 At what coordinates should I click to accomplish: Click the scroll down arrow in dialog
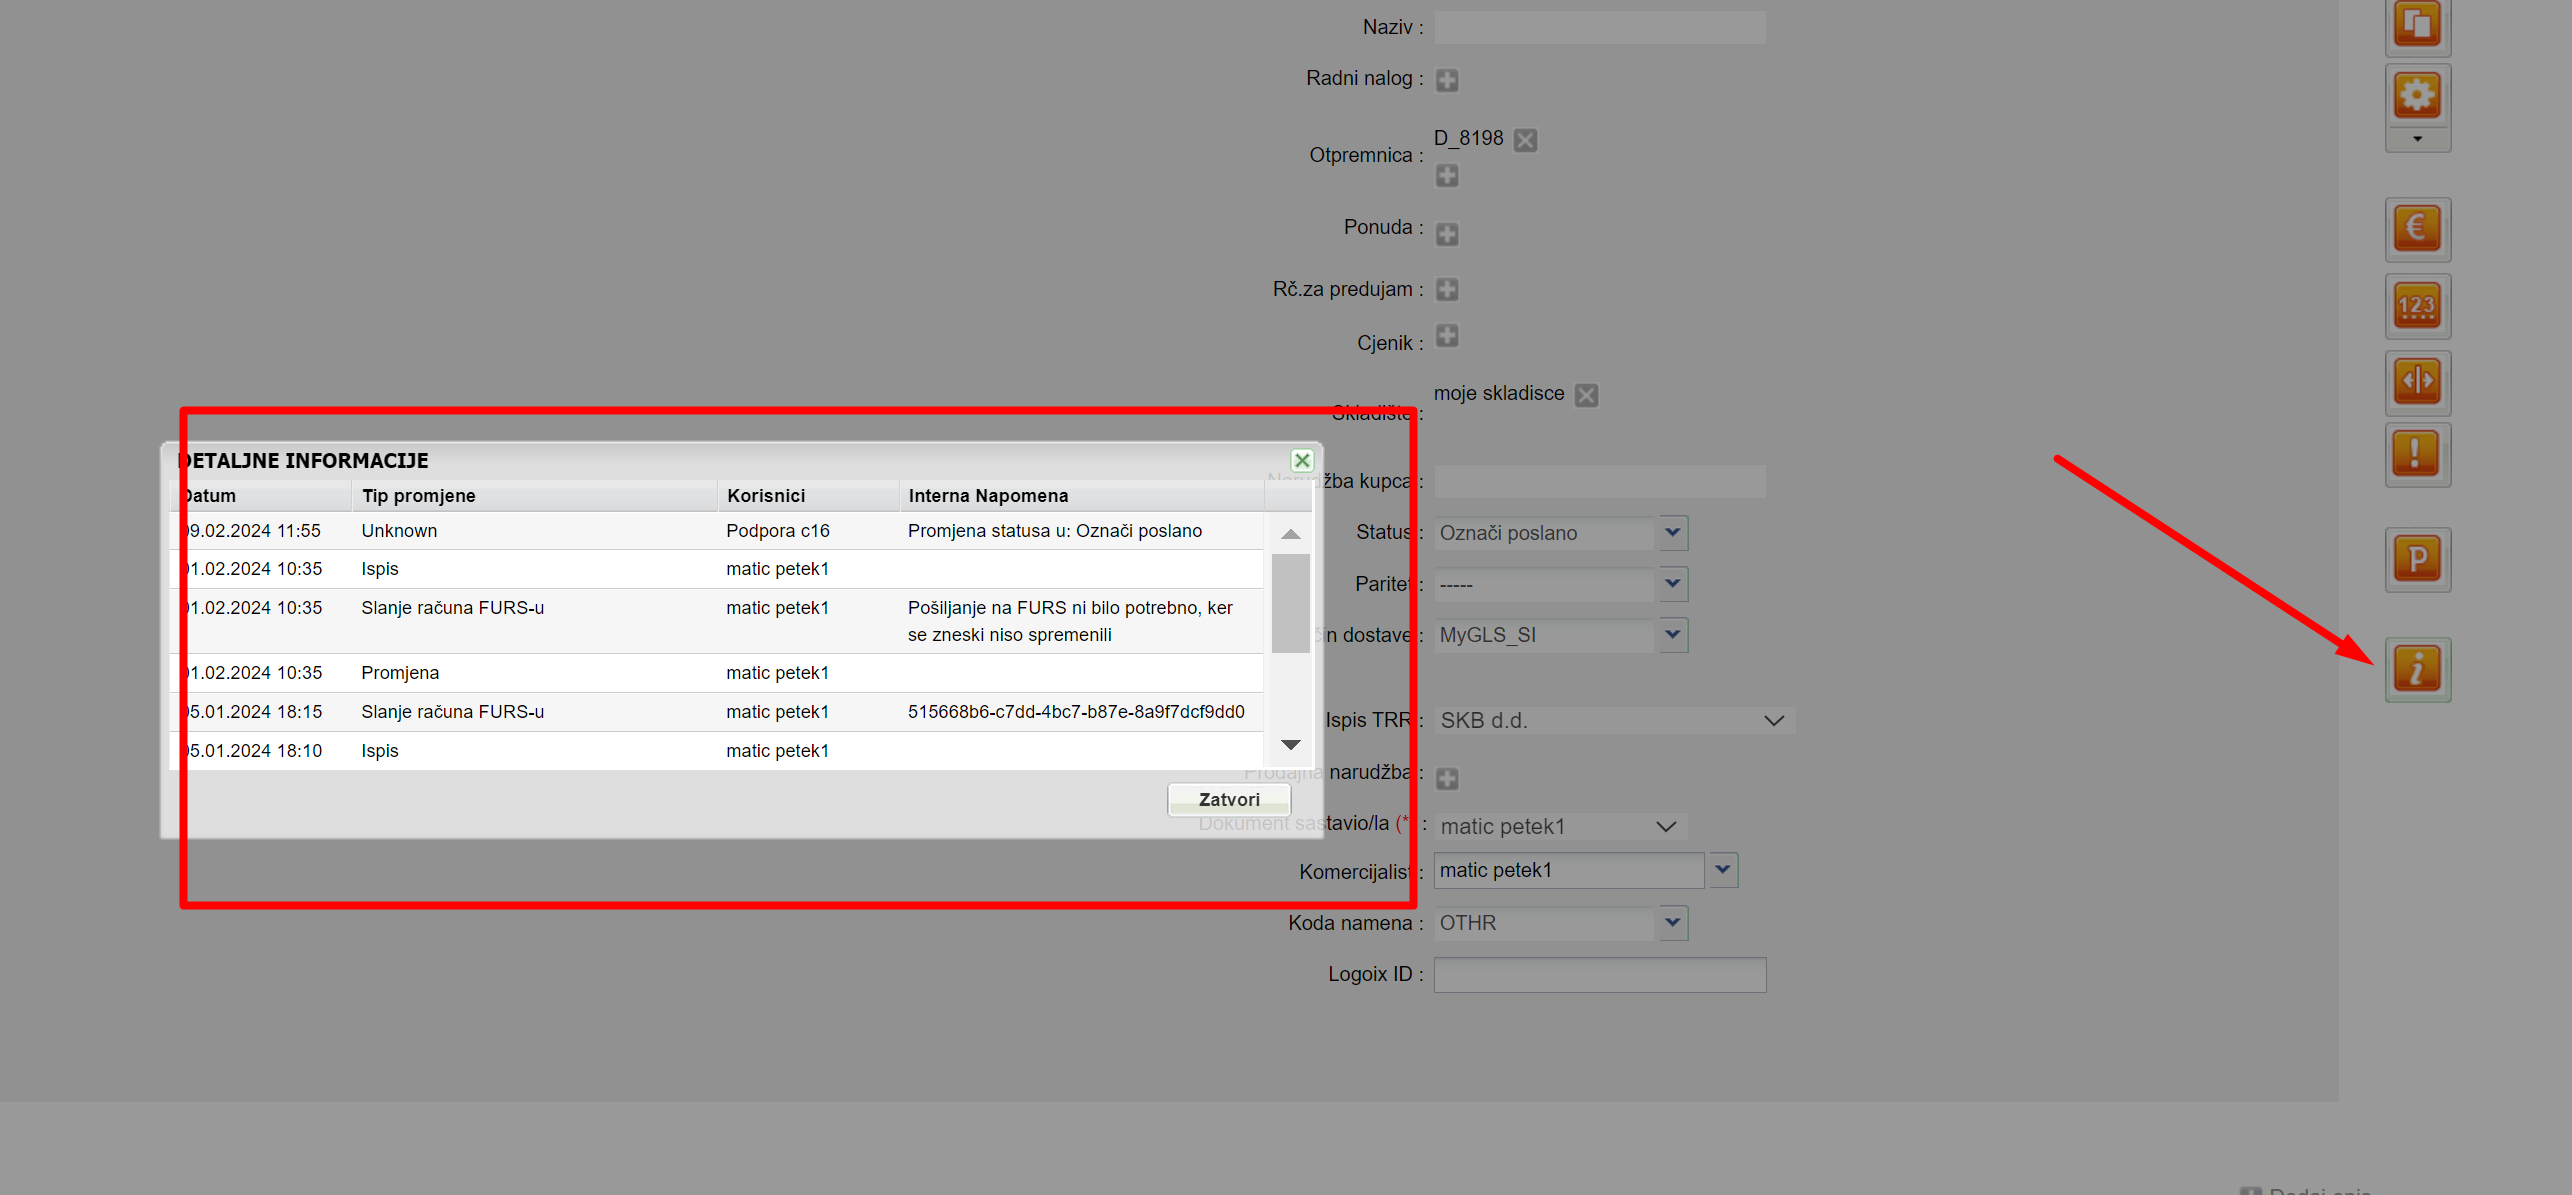click(x=1291, y=745)
